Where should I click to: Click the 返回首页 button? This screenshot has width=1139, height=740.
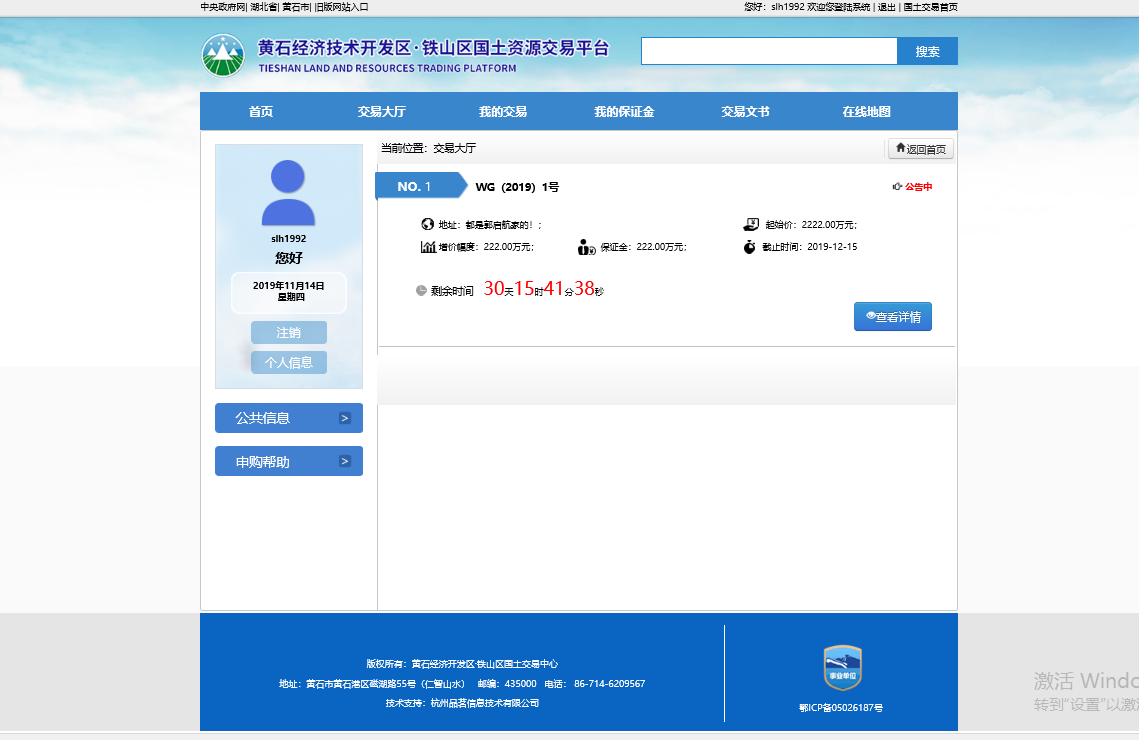point(920,149)
